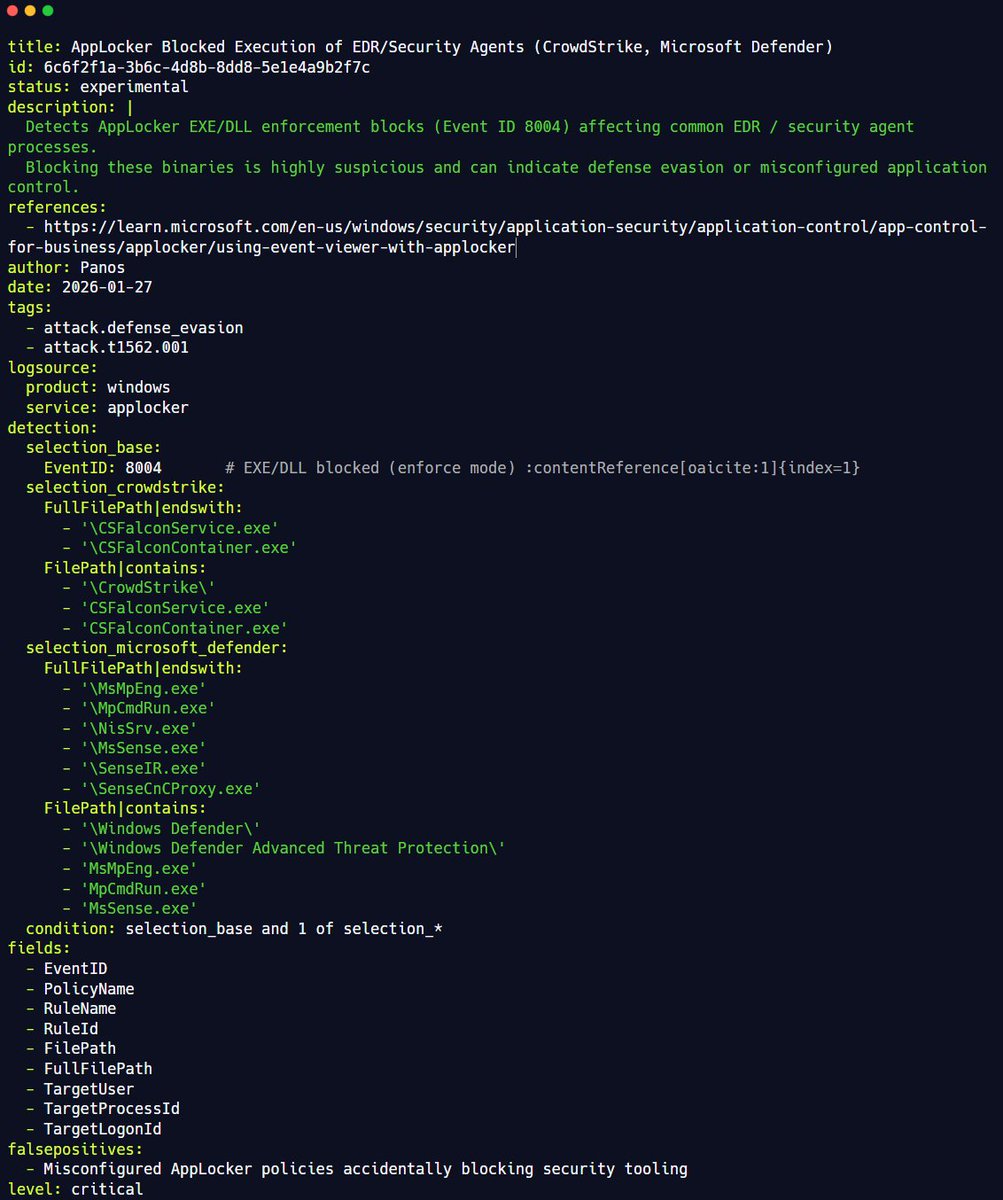Click the date value 2026-01-27
This screenshot has height=1200, width=1003.
click(107, 287)
